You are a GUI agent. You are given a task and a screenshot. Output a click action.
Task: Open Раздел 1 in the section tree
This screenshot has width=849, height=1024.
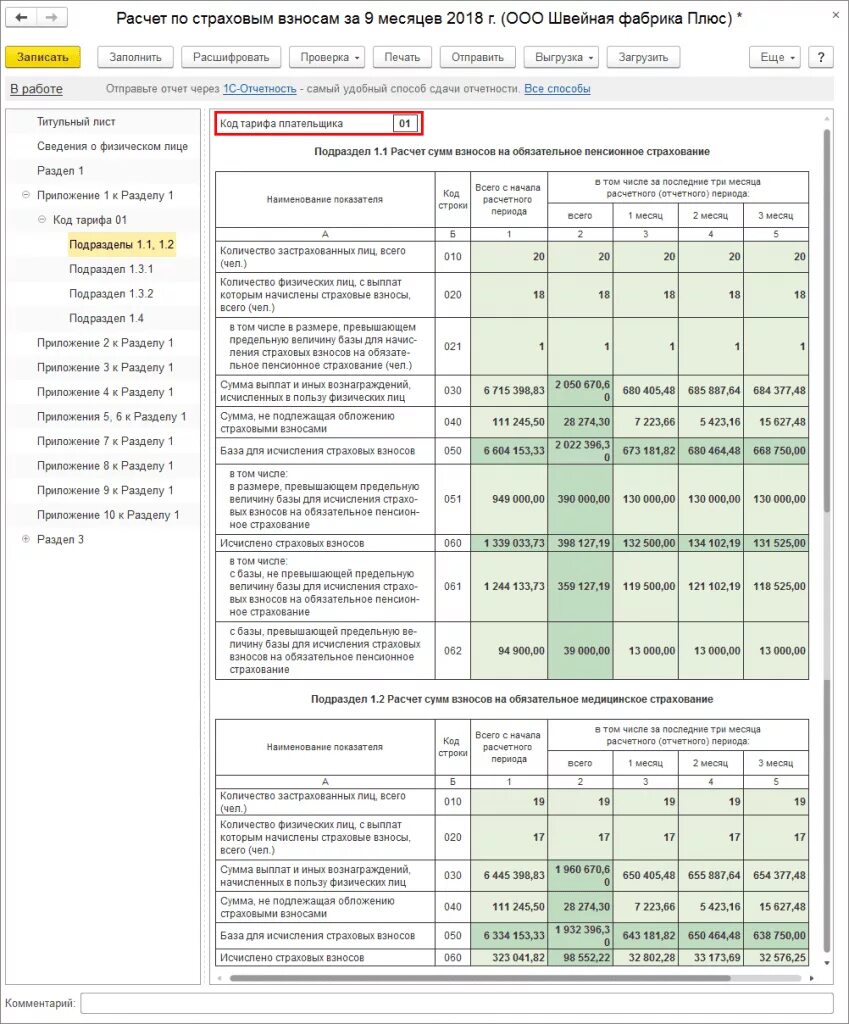click(60, 170)
